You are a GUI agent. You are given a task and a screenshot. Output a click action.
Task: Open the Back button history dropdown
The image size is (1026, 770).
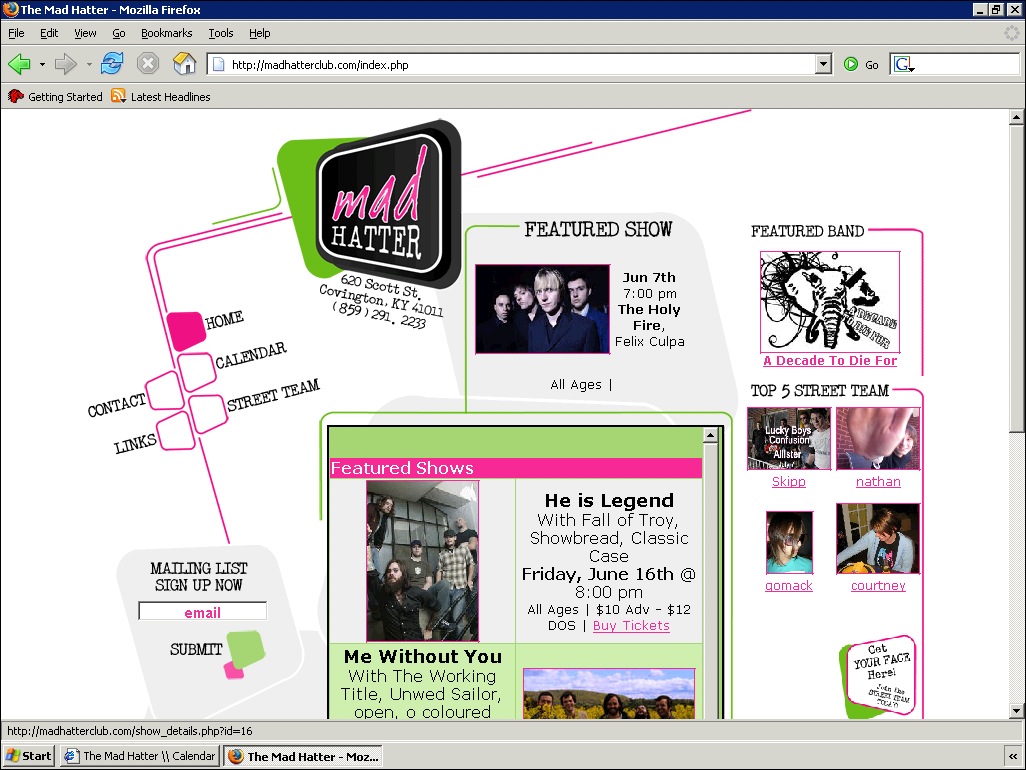pos(42,64)
